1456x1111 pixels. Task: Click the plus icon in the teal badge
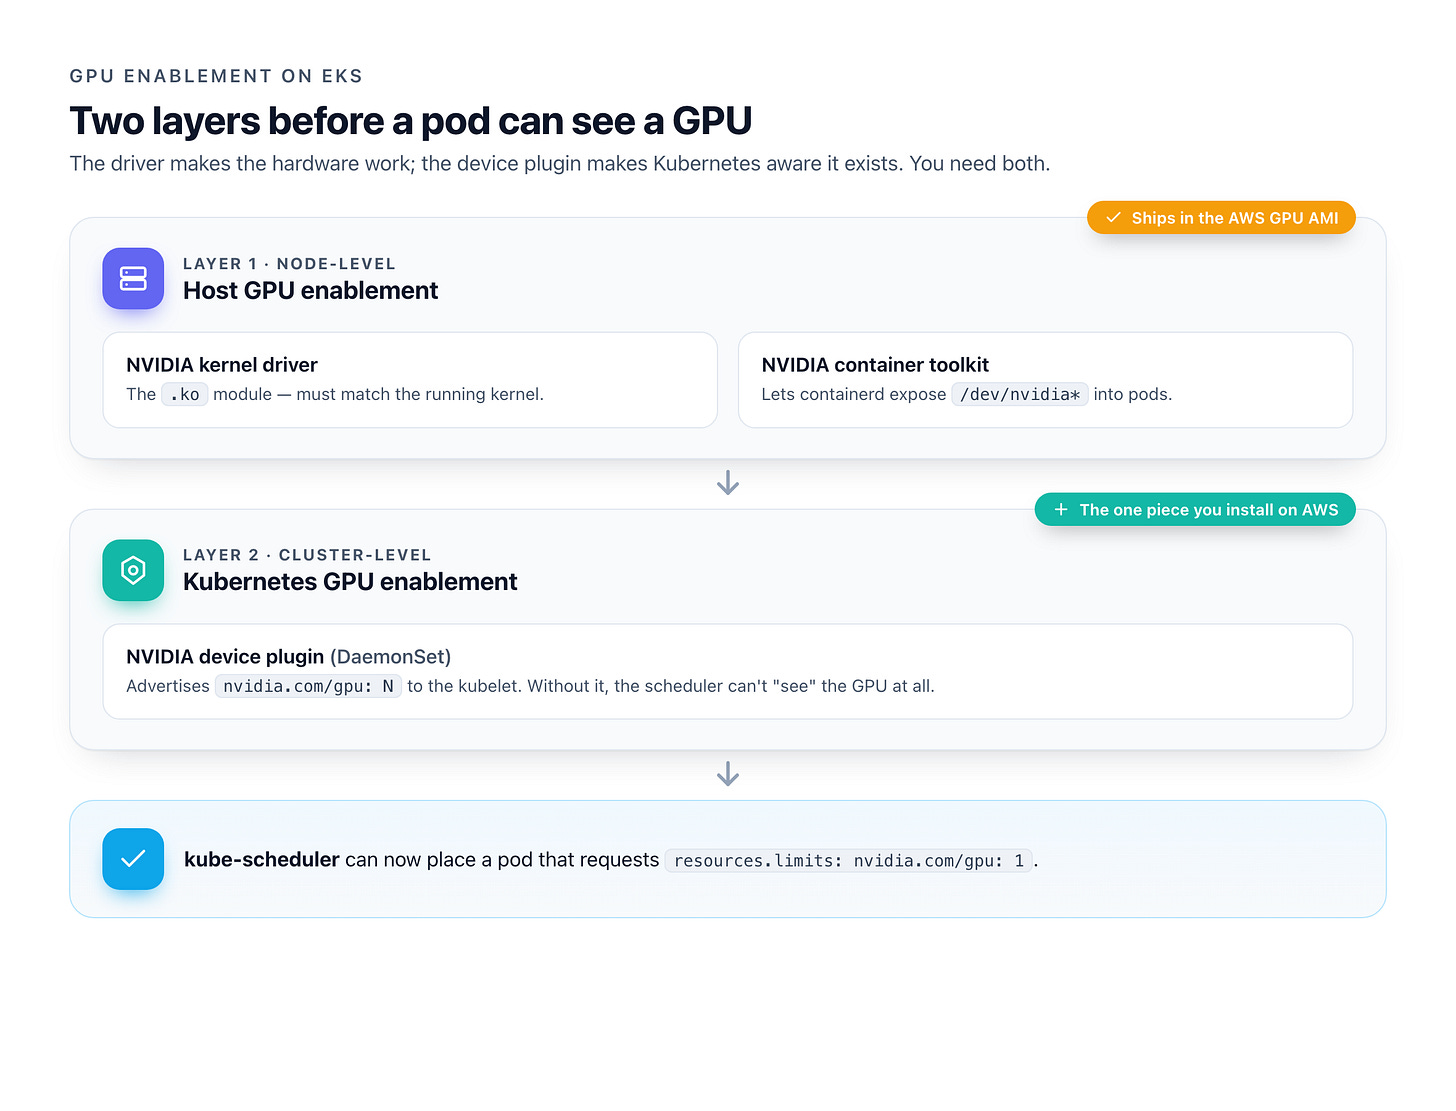pyautogui.click(x=1061, y=509)
